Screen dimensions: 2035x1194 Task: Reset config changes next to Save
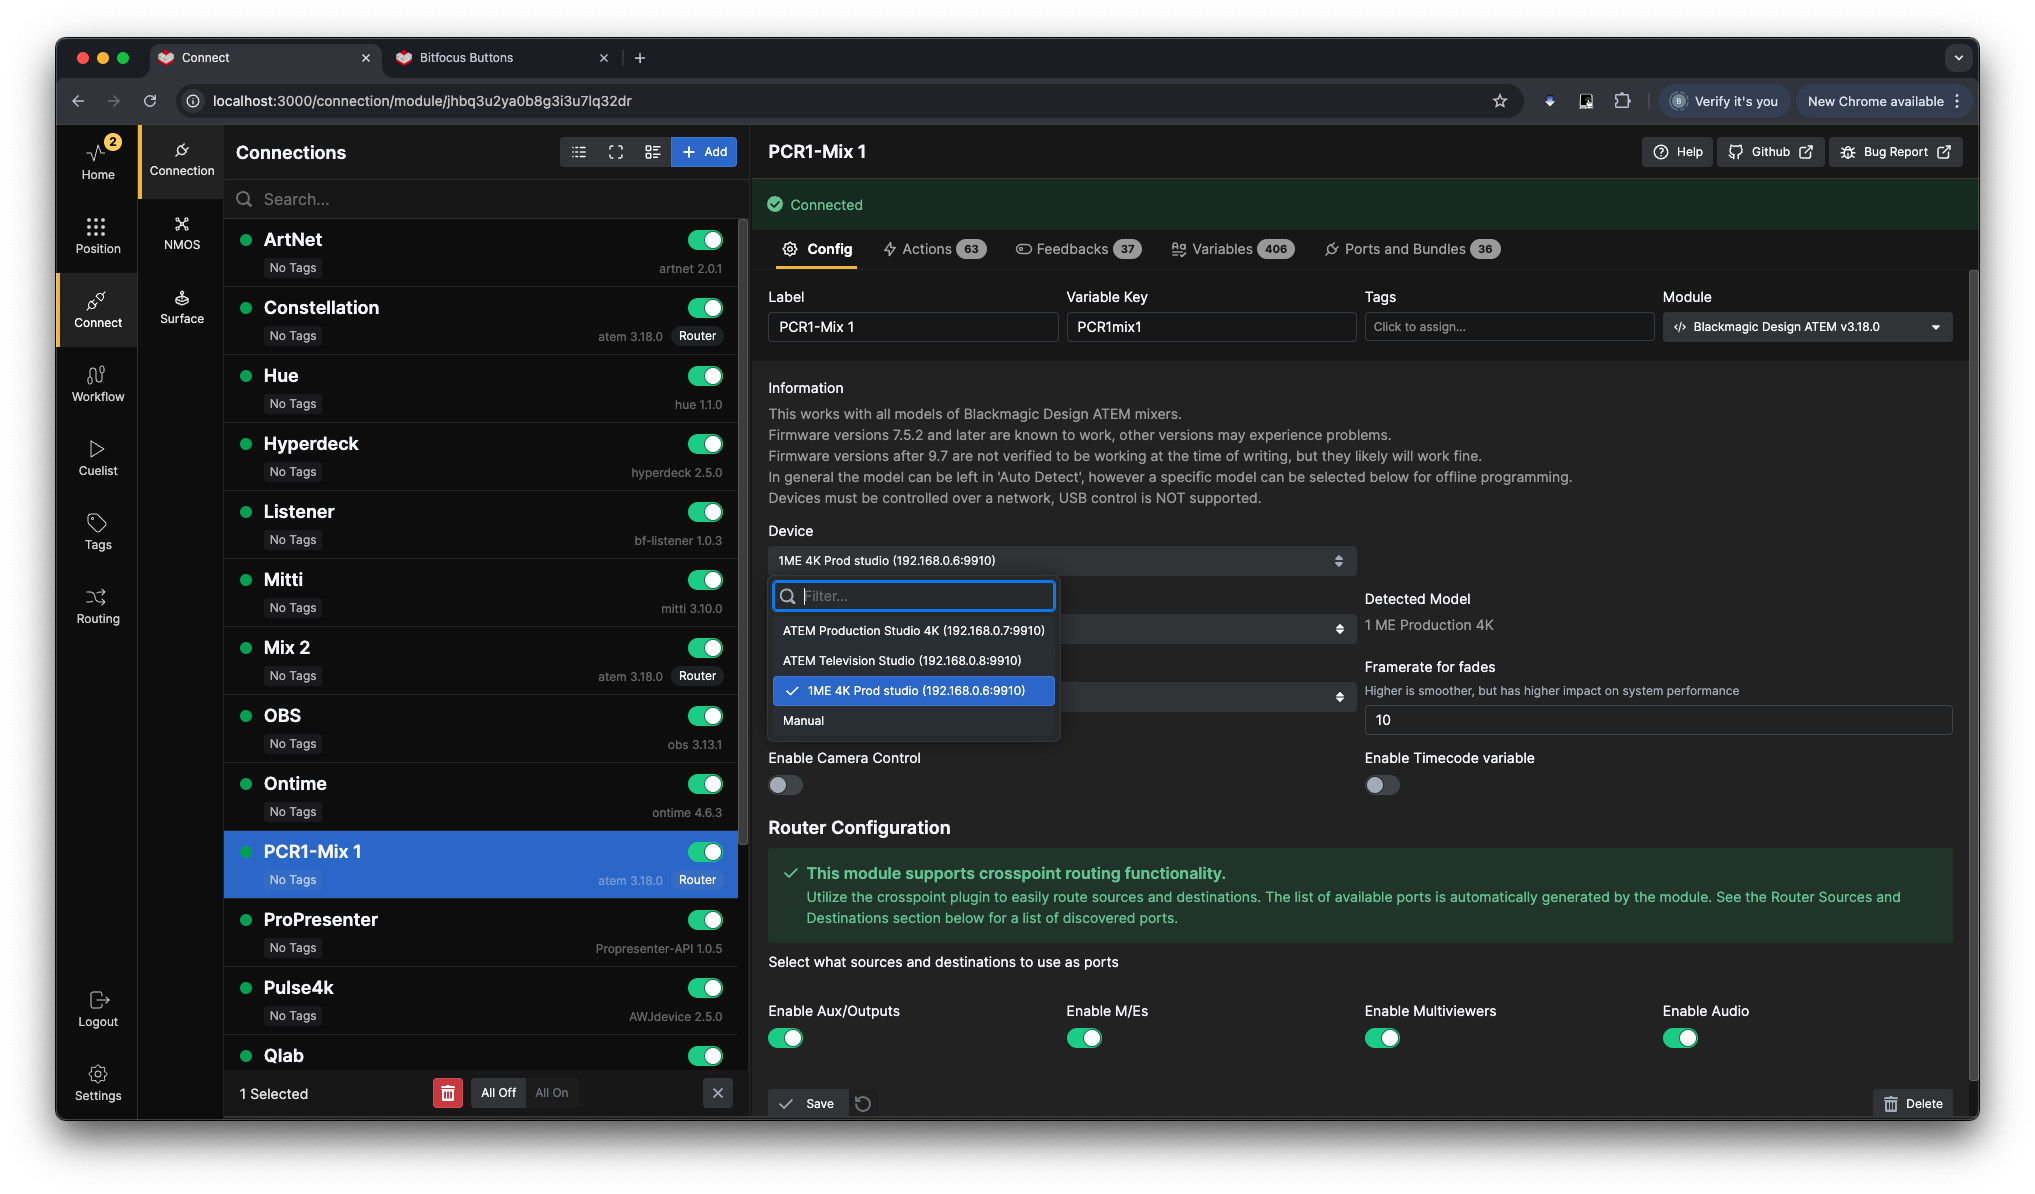pyautogui.click(x=863, y=1103)
